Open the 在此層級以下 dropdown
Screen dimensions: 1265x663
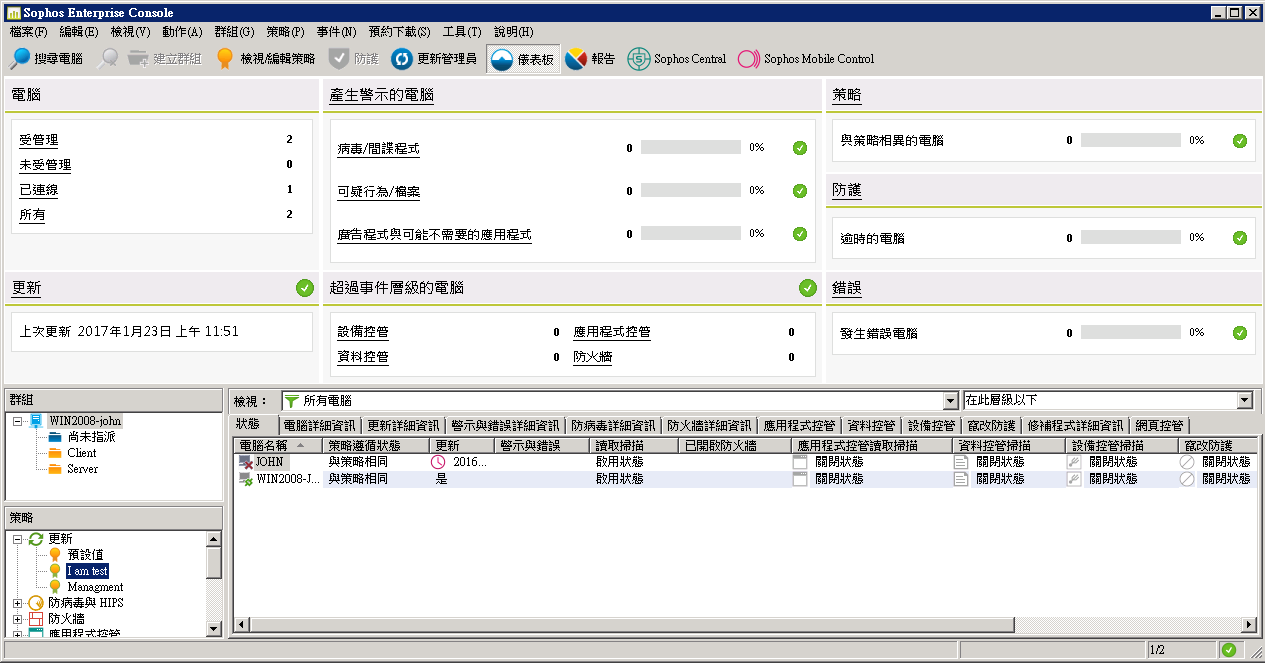click(1244, 401)
